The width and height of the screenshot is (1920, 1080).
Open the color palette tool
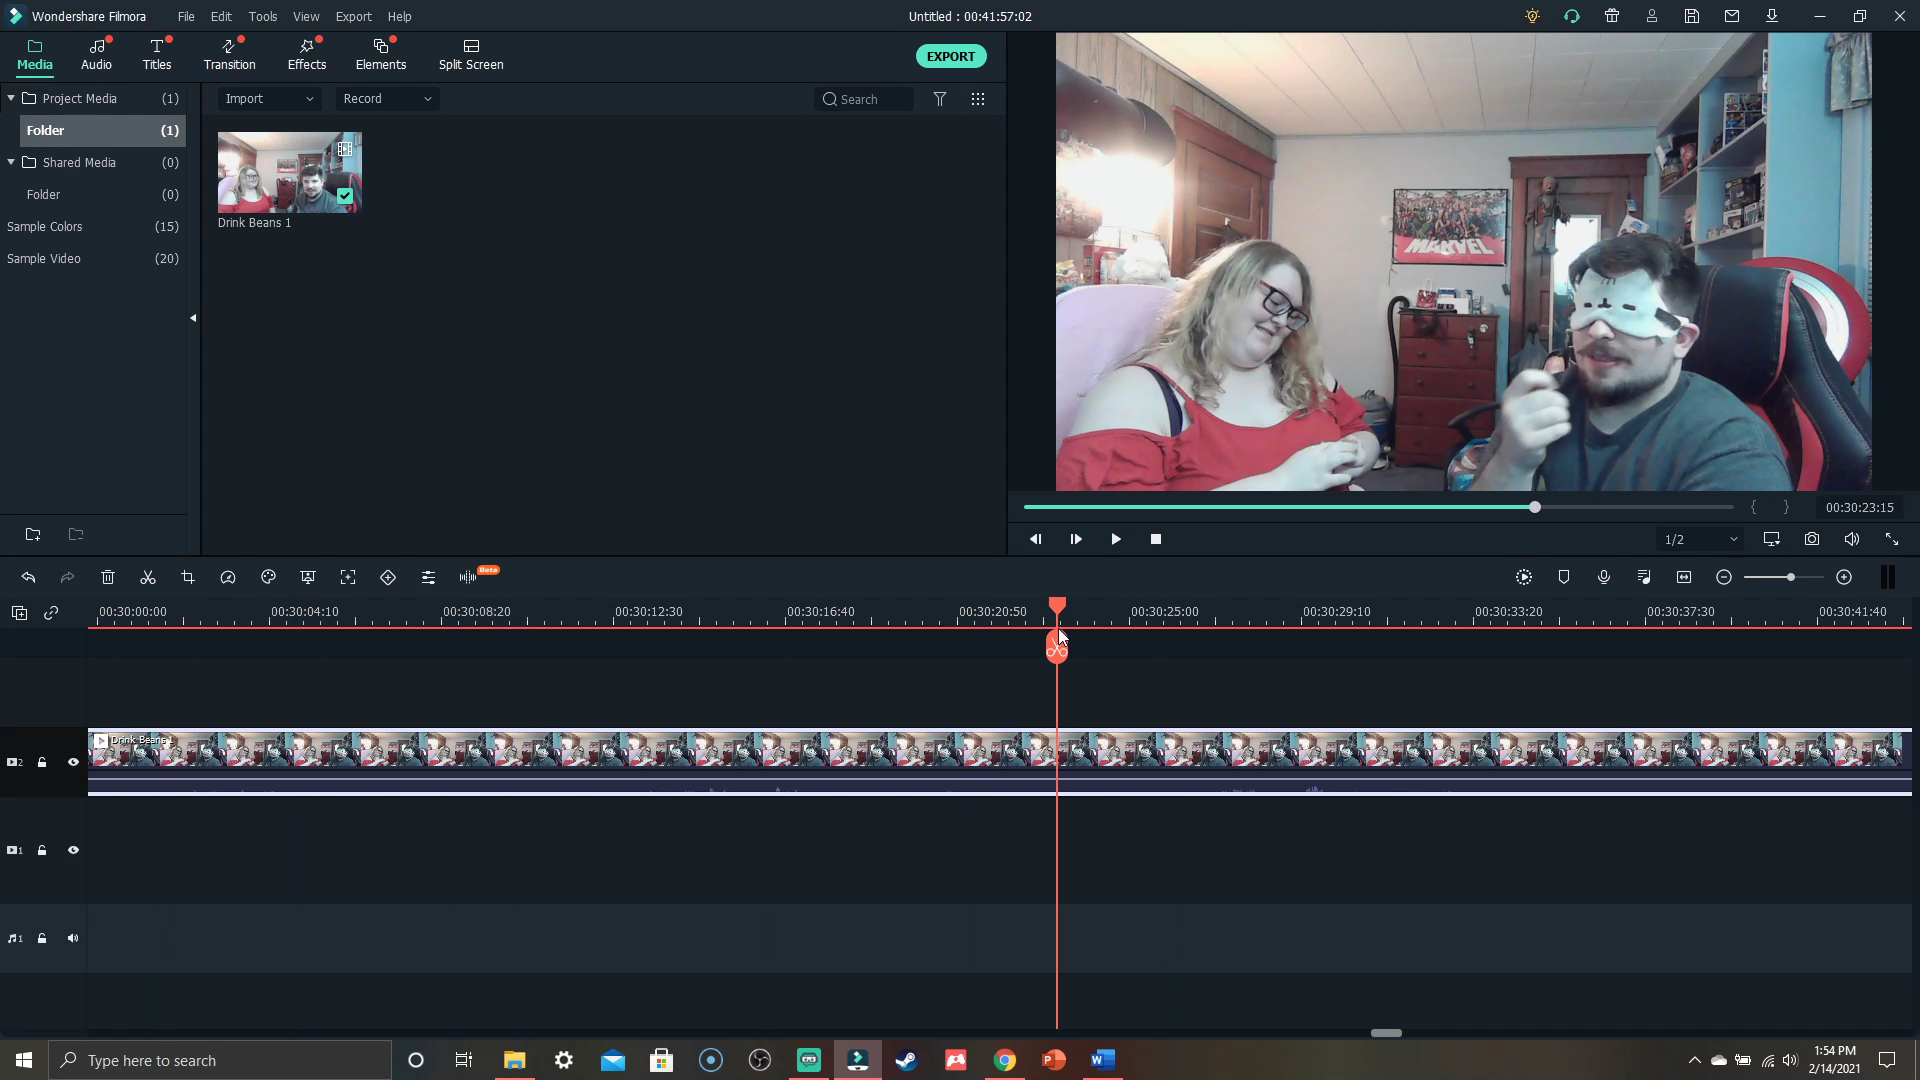pyautogui.click(x=268, y=578)
